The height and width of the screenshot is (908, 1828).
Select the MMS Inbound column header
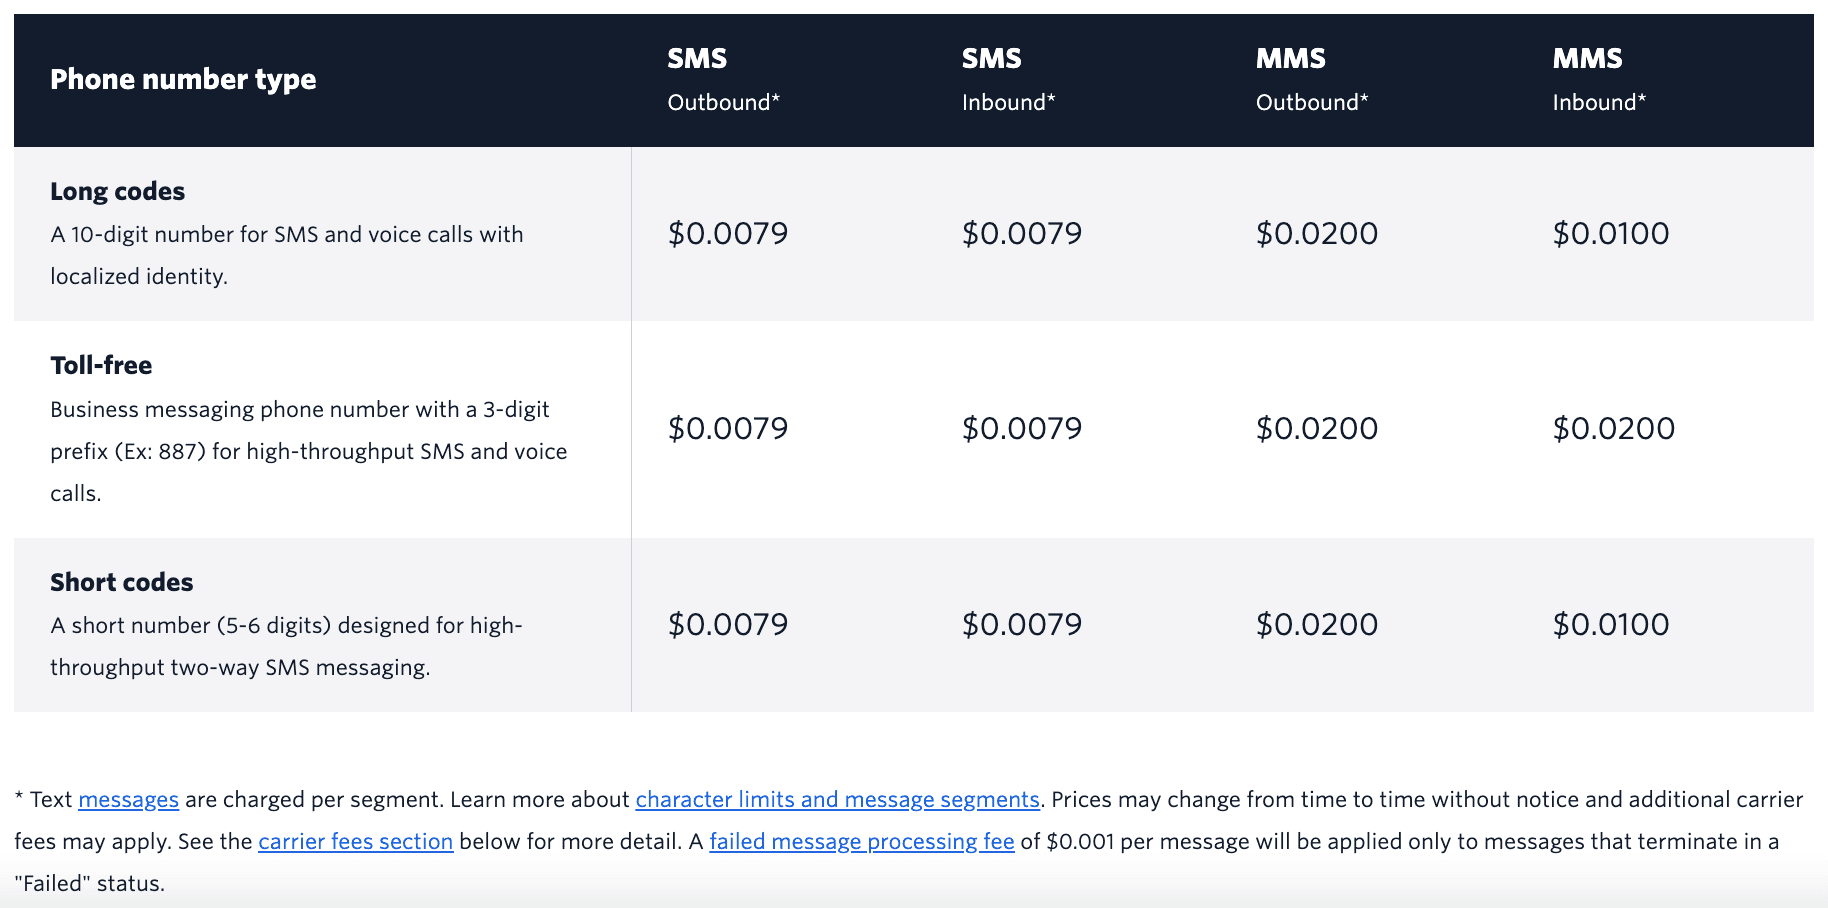coord(1599,80)
